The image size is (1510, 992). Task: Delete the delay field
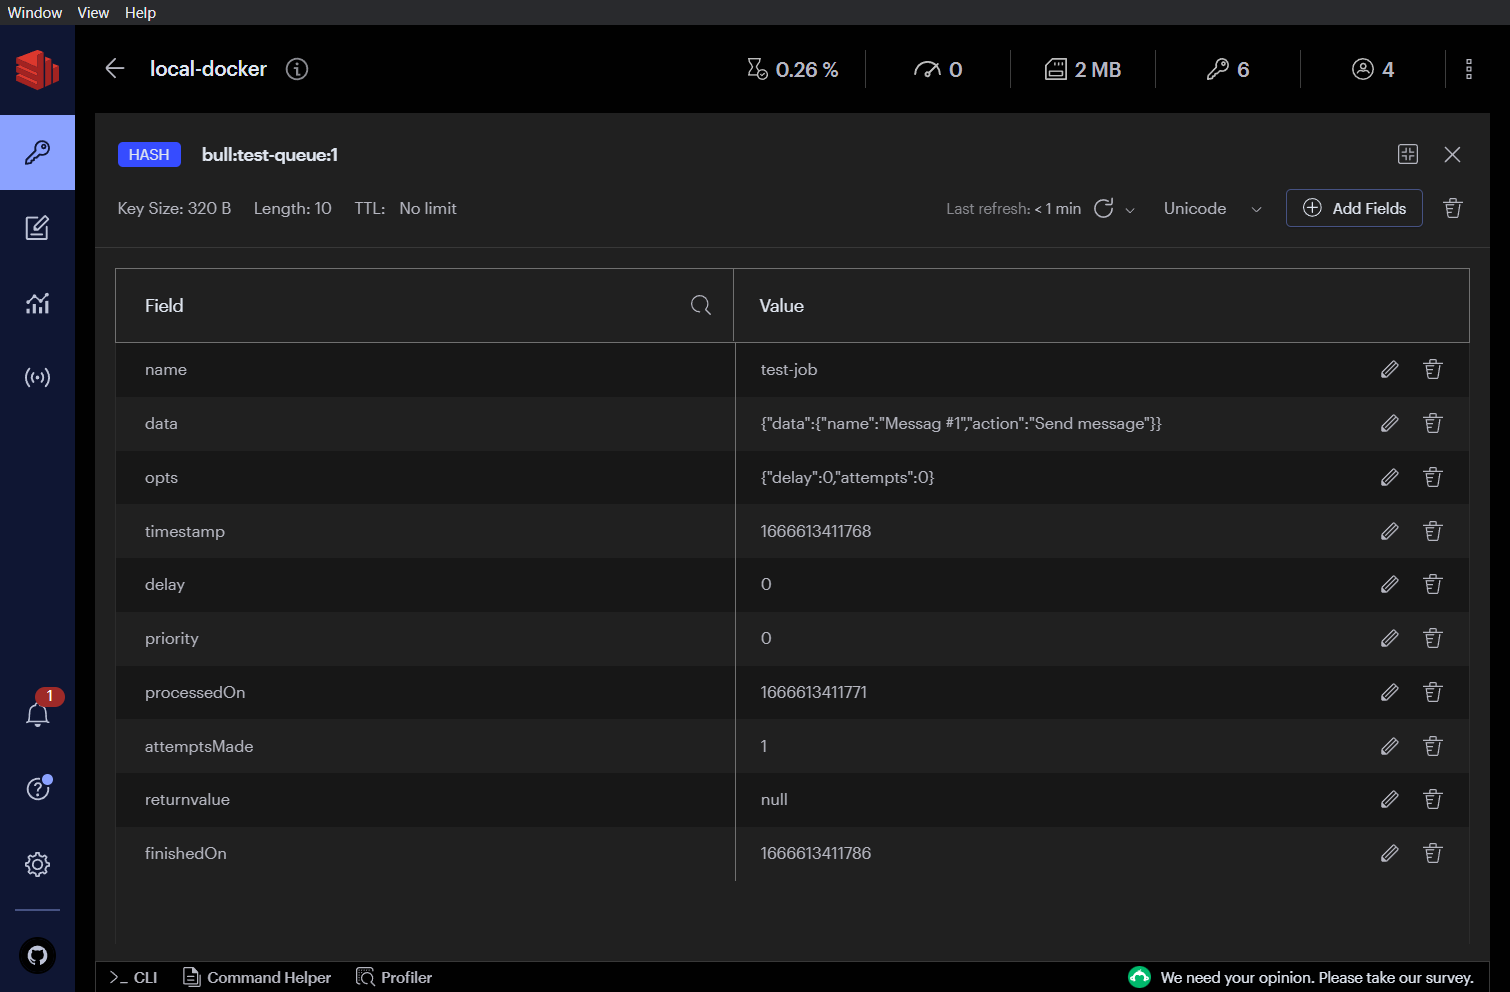point(1433,584)
